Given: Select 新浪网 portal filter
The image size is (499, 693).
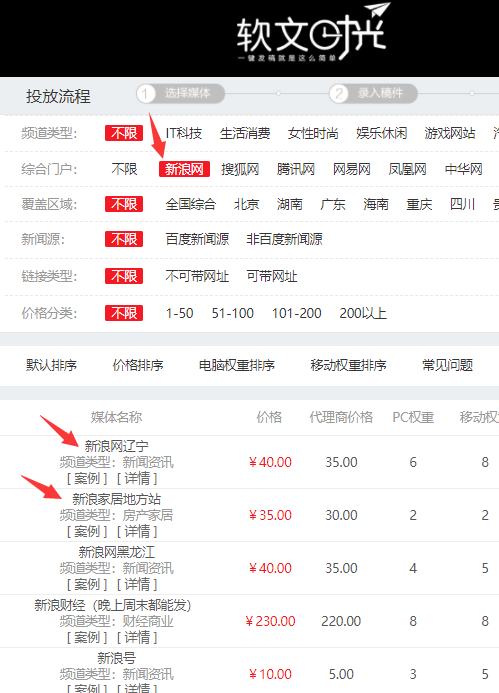Looking at the screenshot, I should point(184,169).
